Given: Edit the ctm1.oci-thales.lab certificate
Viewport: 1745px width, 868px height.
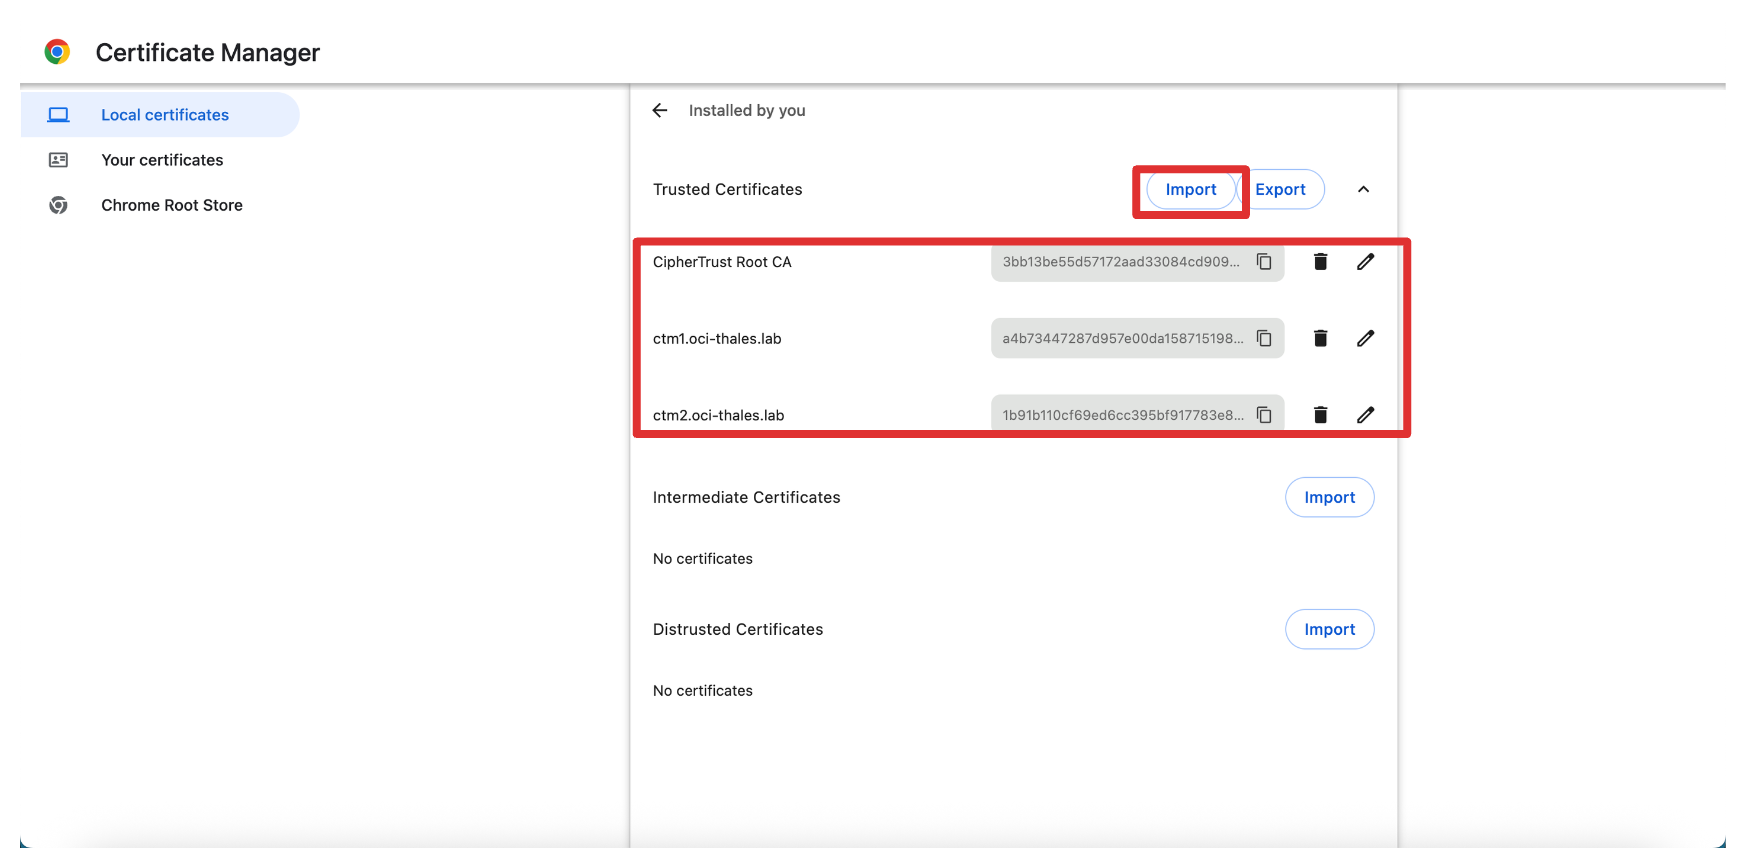Looking at the screenshot, I should coord(1365,339).
